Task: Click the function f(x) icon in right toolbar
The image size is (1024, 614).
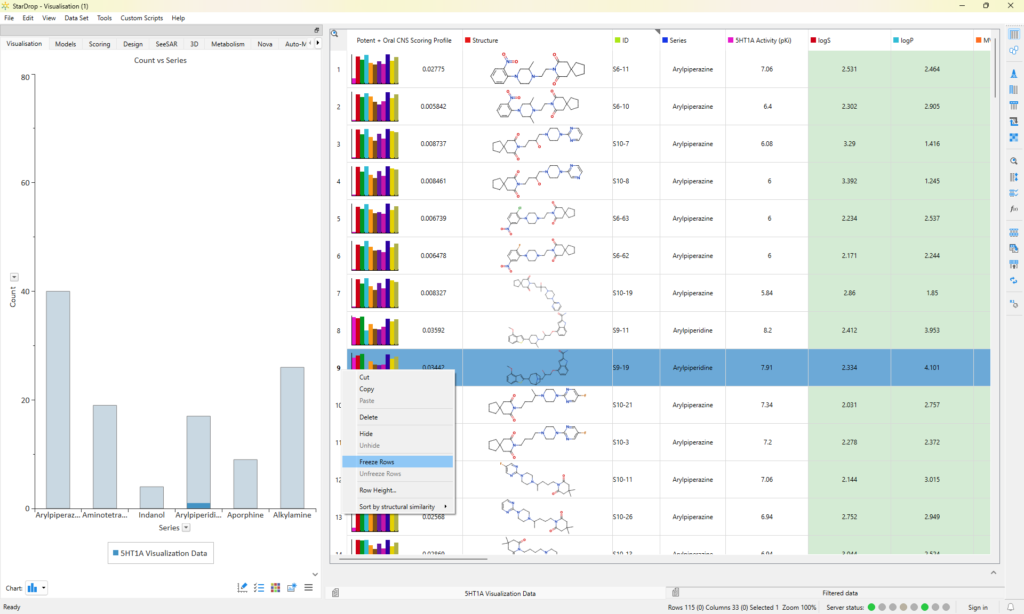Action: (1014, 208)
